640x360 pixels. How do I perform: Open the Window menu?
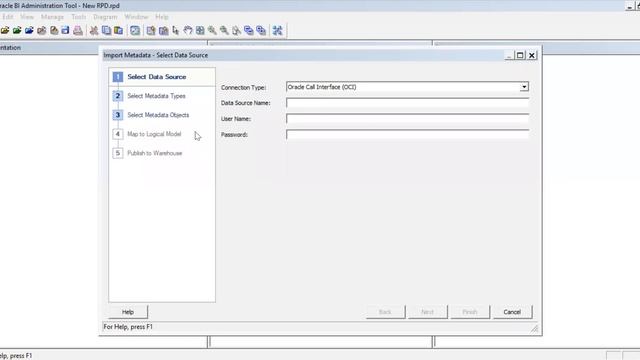136,17
